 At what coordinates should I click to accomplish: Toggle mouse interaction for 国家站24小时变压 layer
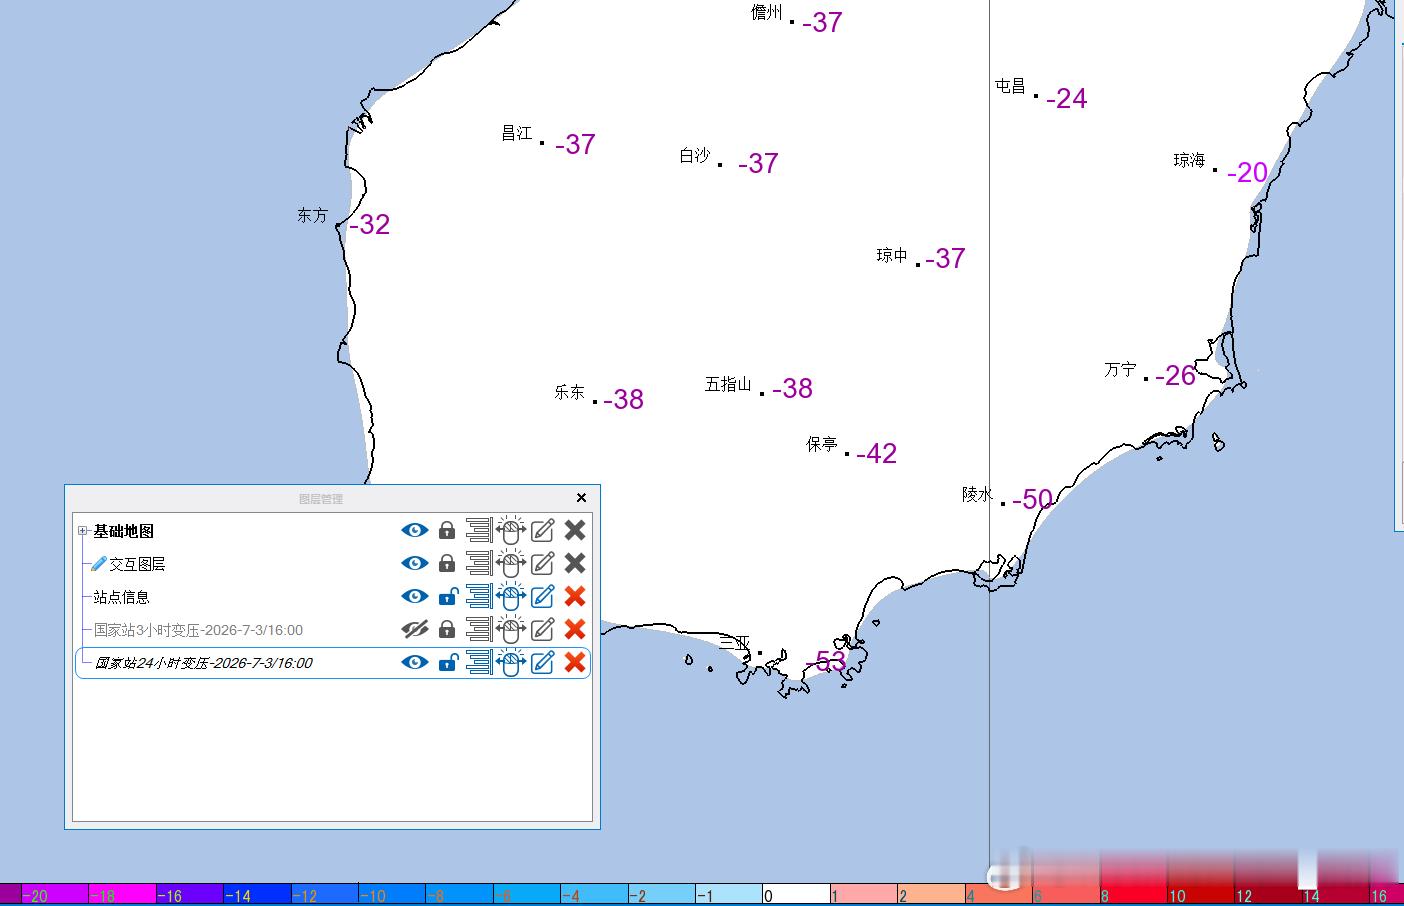tap(510, 662)
